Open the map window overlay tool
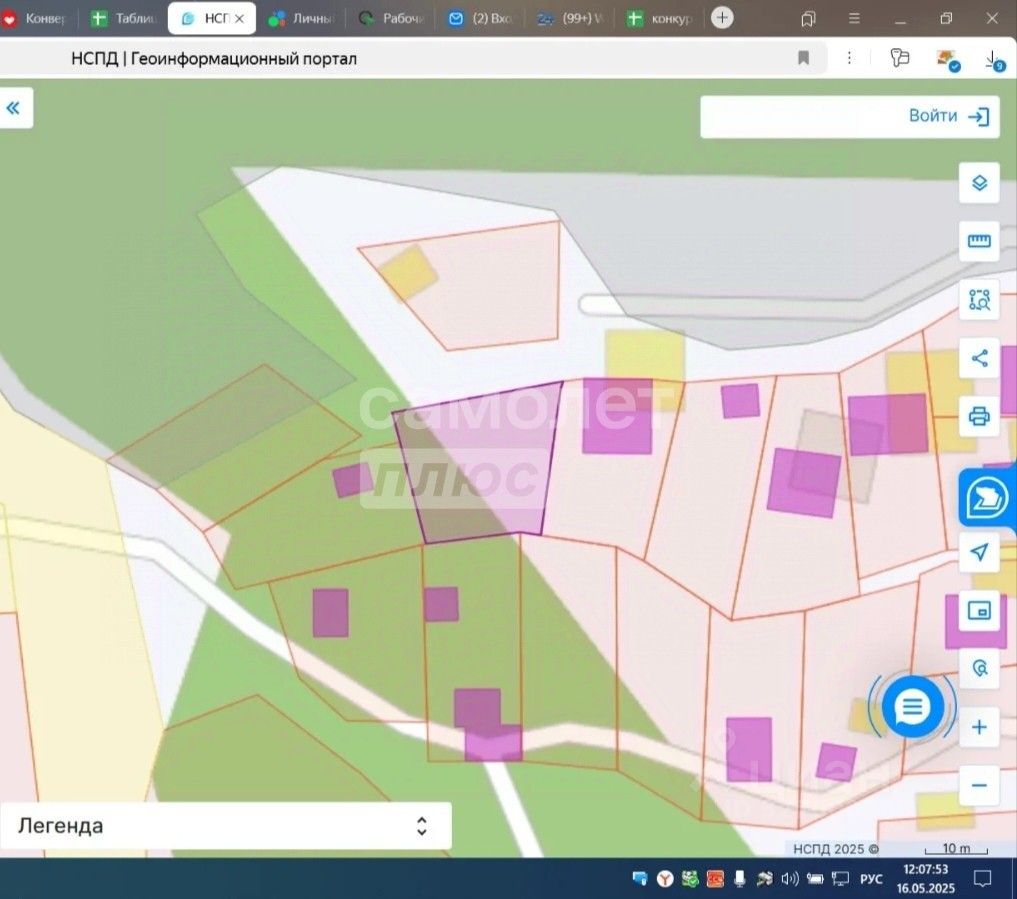1017x899 pixels. (x=979, y=610)
